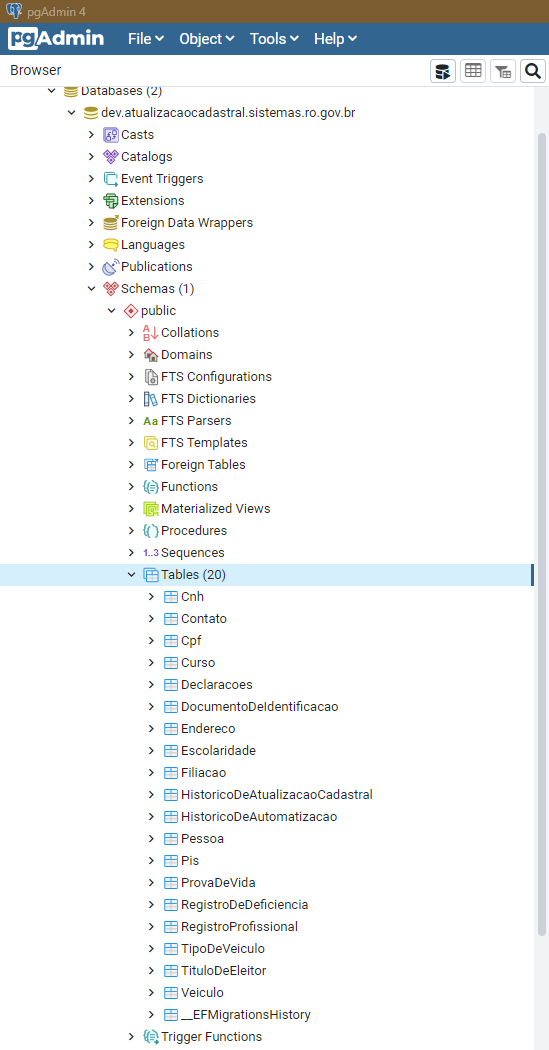Viewport: 549px width, 1050px height.
Task: Collapse the dev.atualizacaocadastral database node
Action: click(72, 112)
